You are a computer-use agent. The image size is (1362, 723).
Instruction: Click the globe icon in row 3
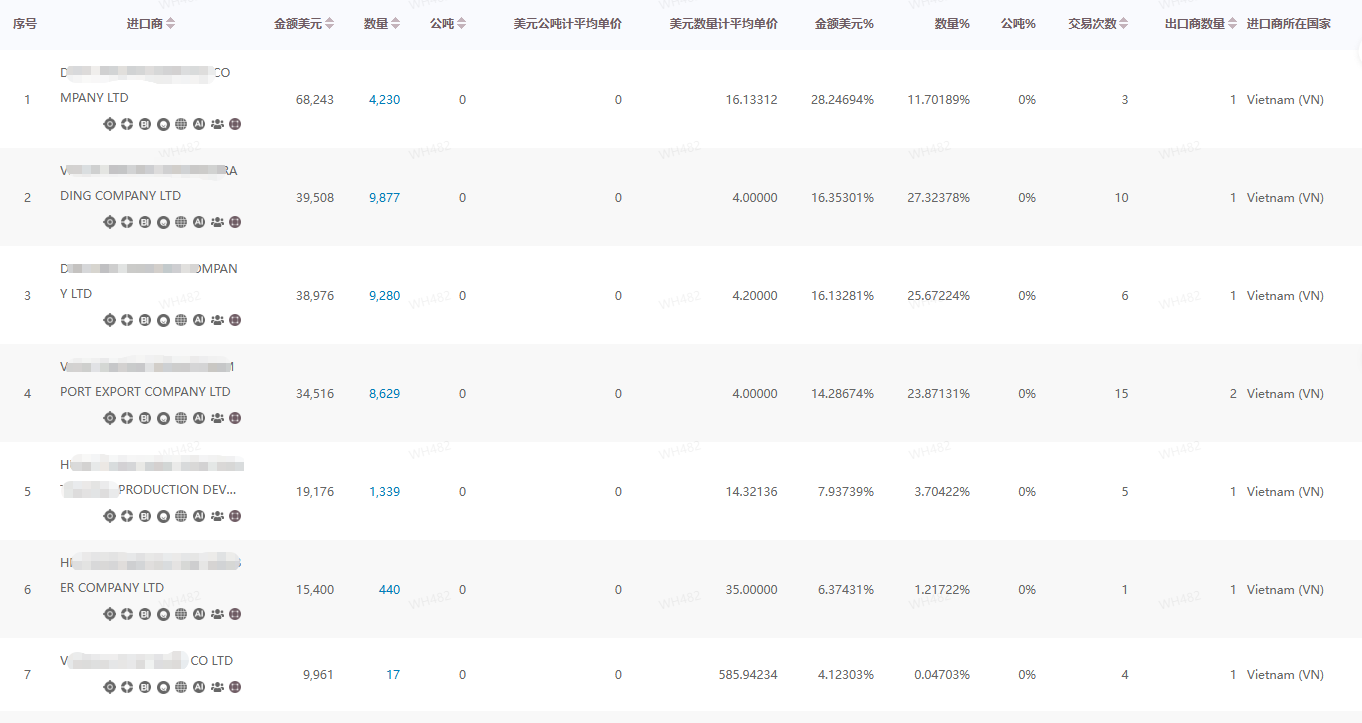coord(181,320)
